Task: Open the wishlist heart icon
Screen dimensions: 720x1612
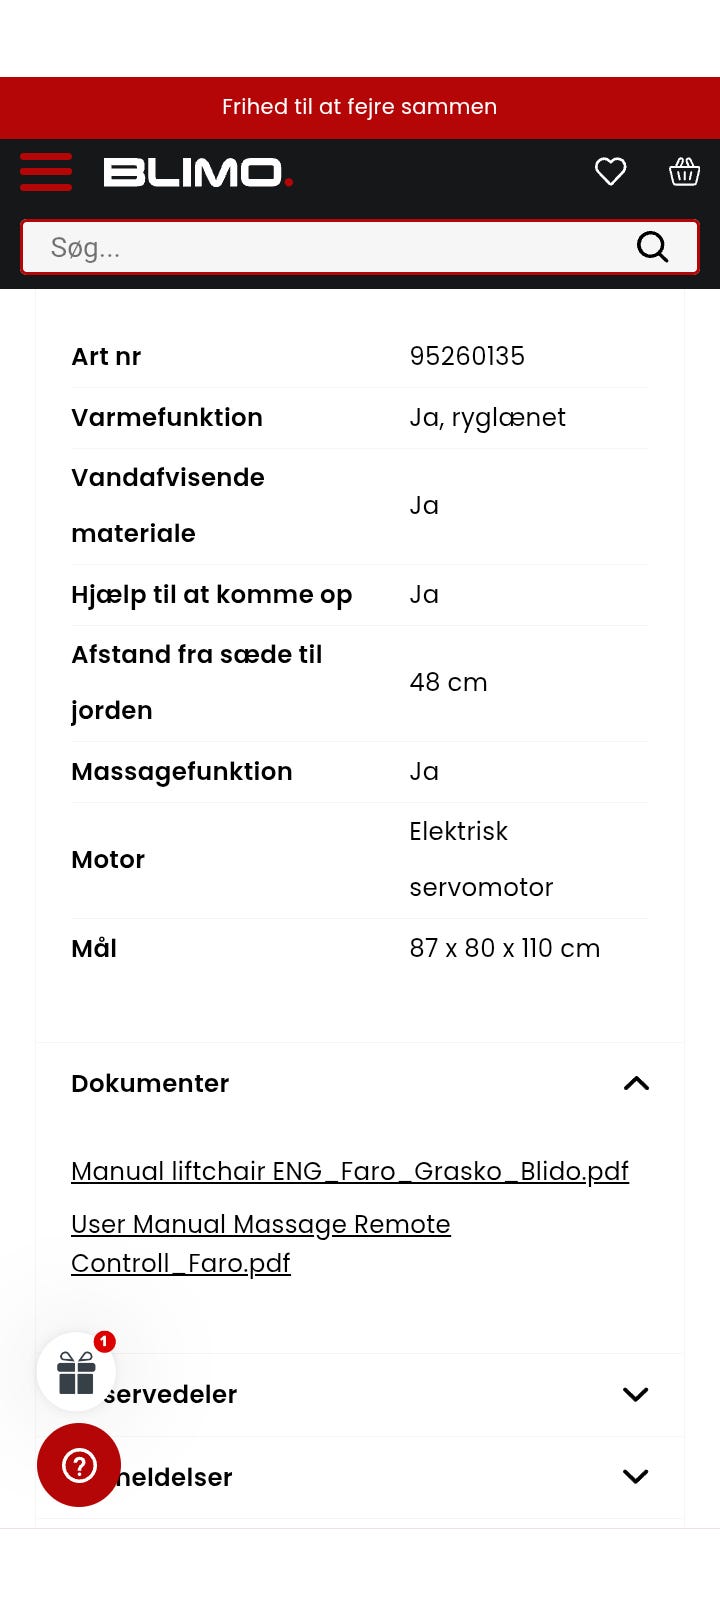Action: click(610, 172)
